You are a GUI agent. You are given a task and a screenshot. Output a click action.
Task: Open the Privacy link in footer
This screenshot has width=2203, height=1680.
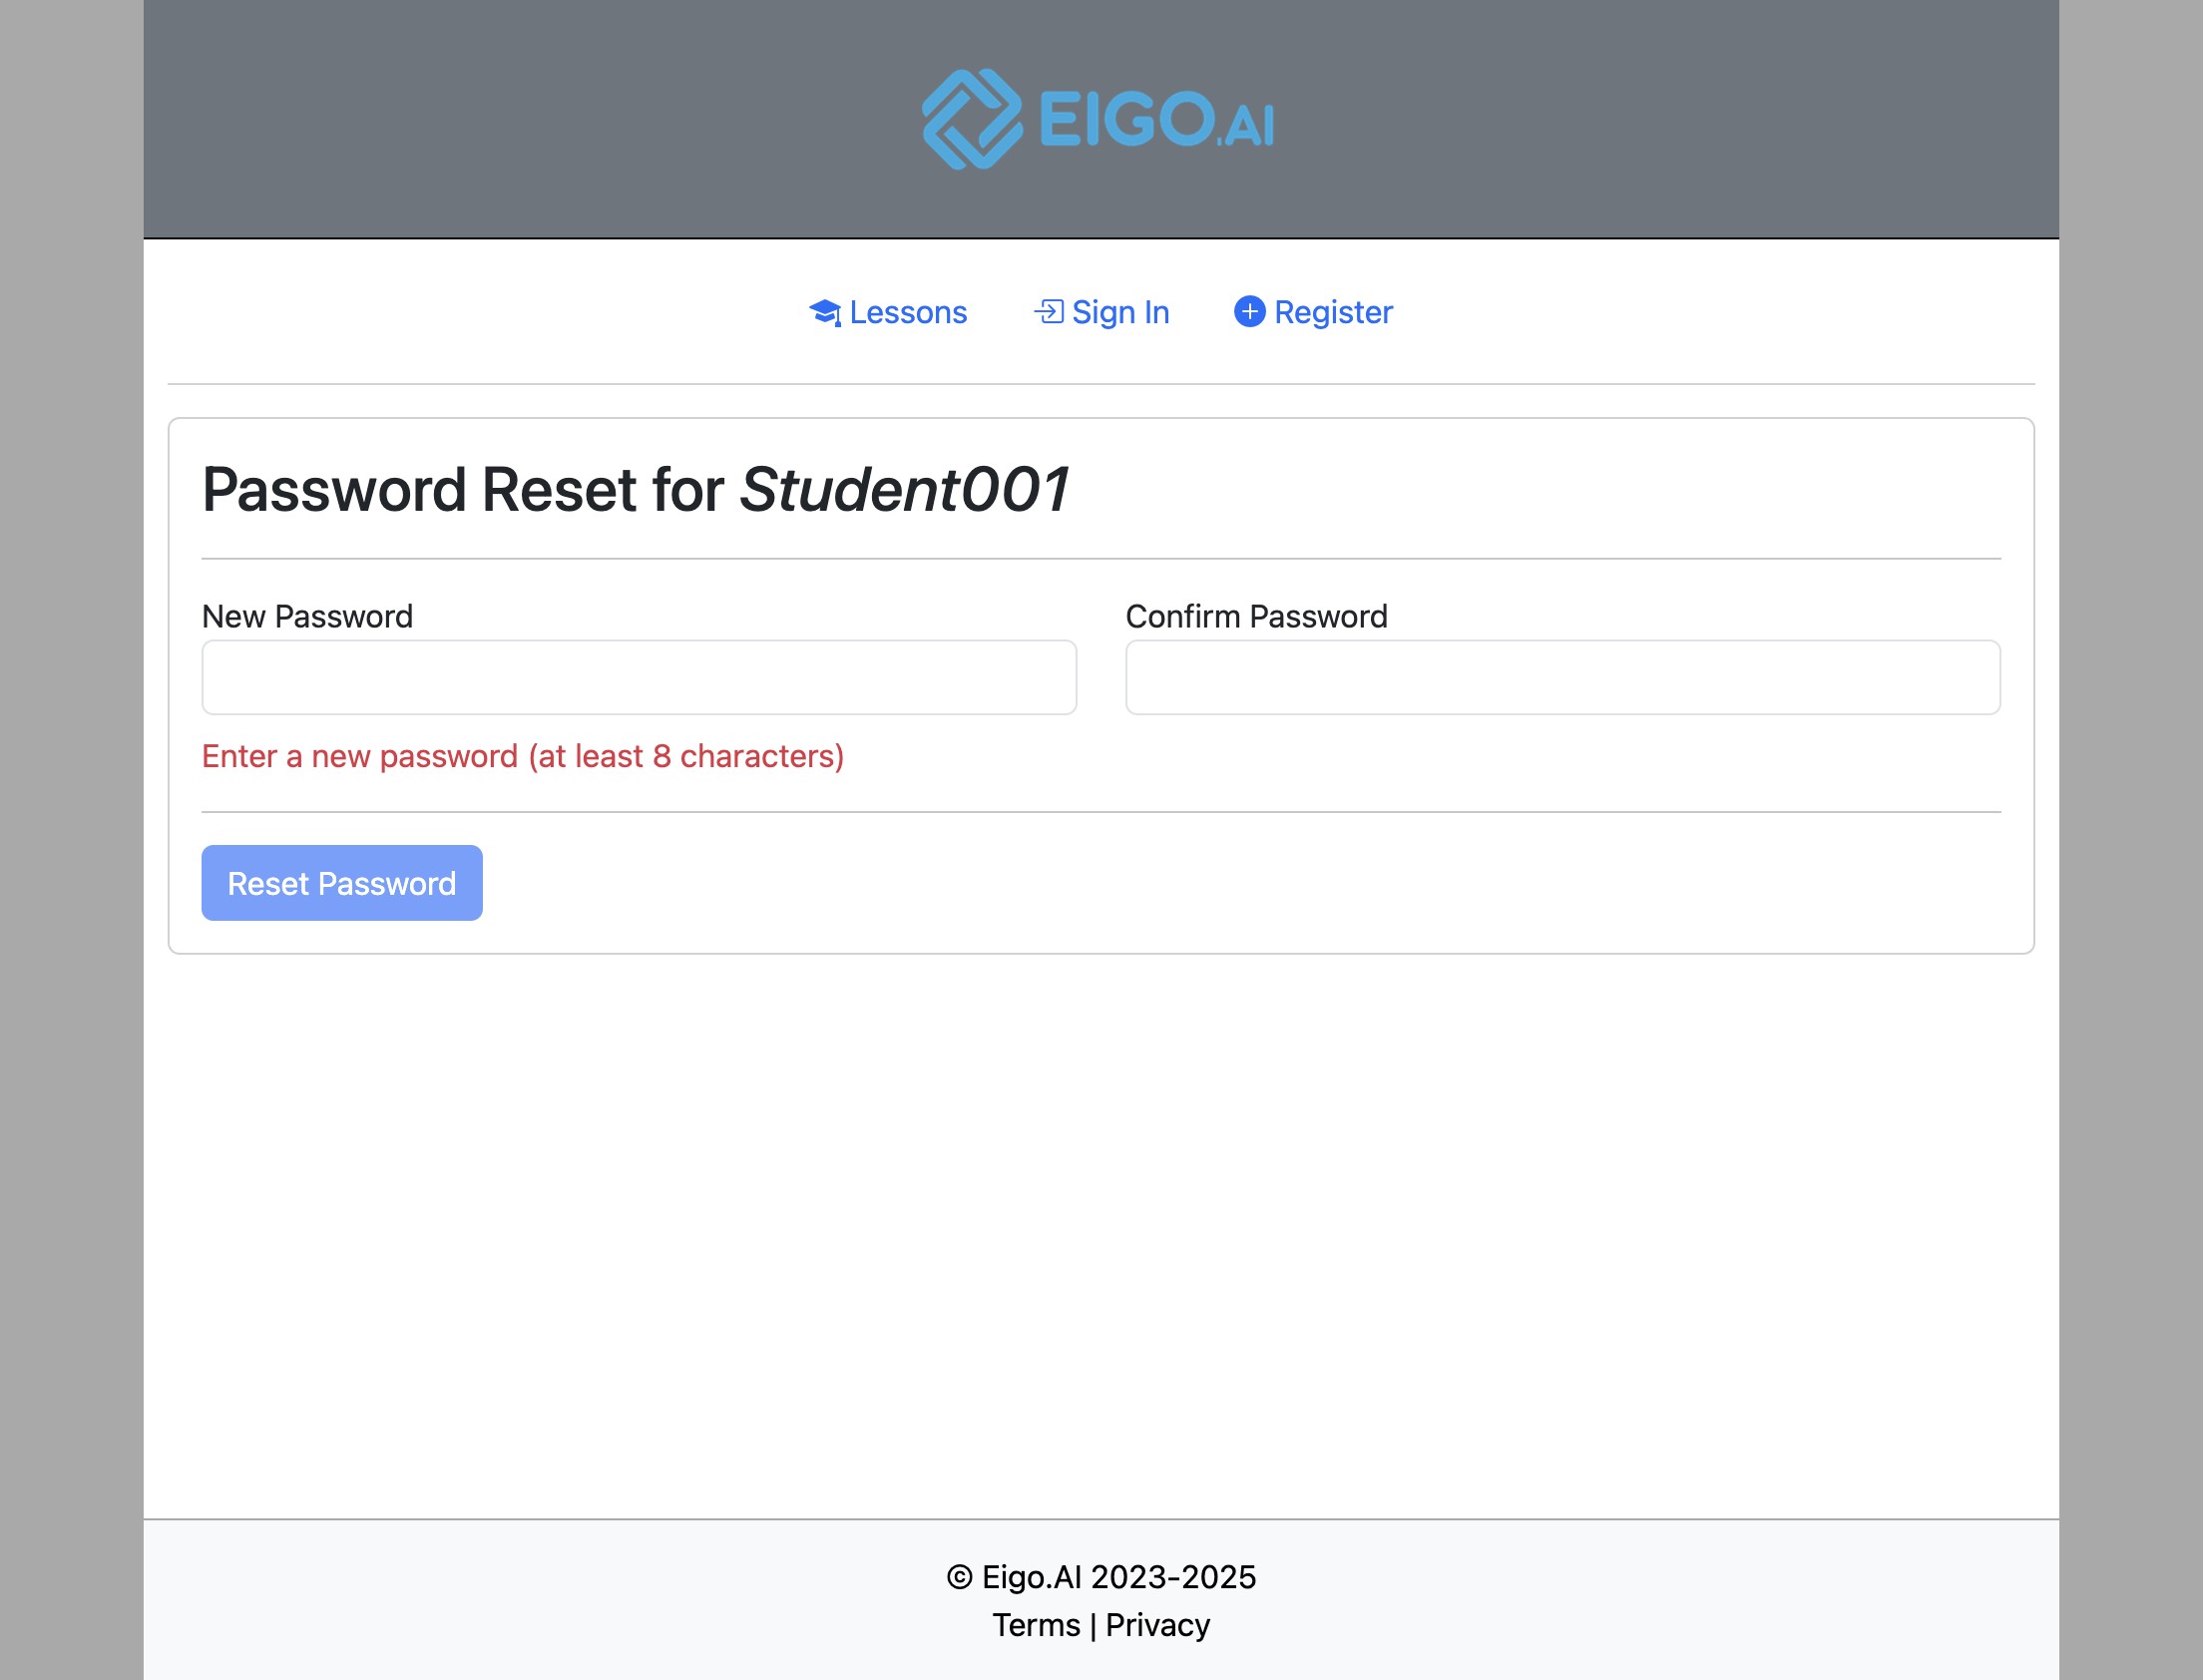(1158, 1625)
